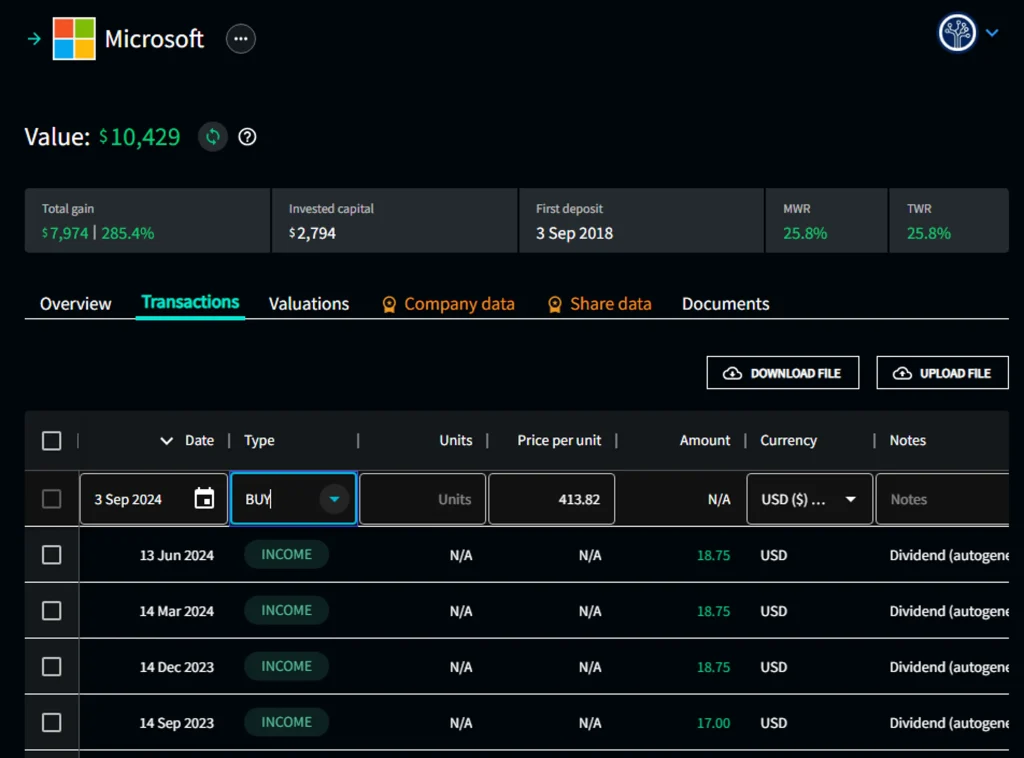Click the ellipsis options icon beside Microsoft
This screenshot has width=1024, height=758.
240,38
